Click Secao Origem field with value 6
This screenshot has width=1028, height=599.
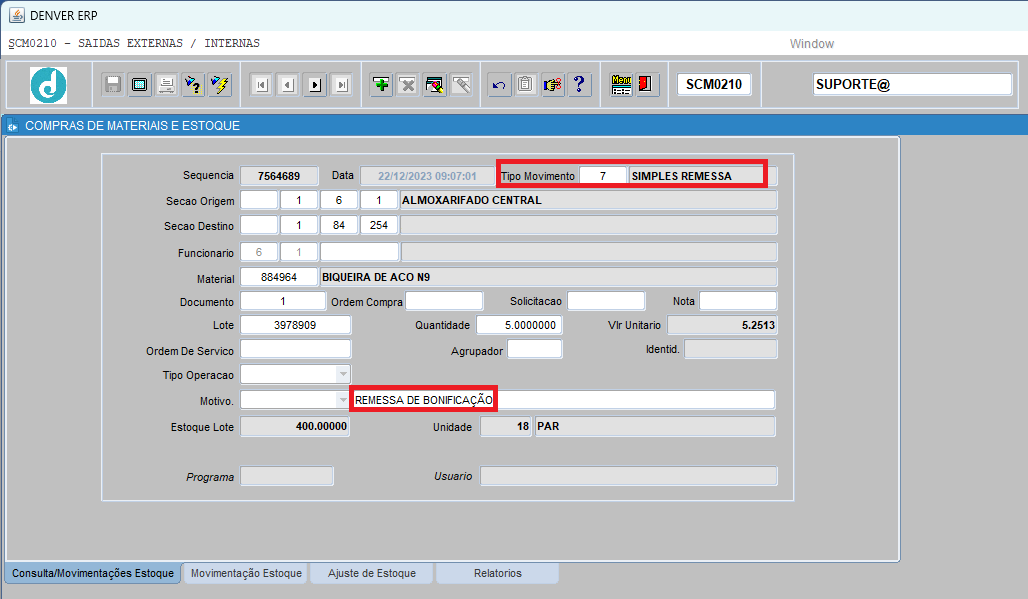pos(339,200)
